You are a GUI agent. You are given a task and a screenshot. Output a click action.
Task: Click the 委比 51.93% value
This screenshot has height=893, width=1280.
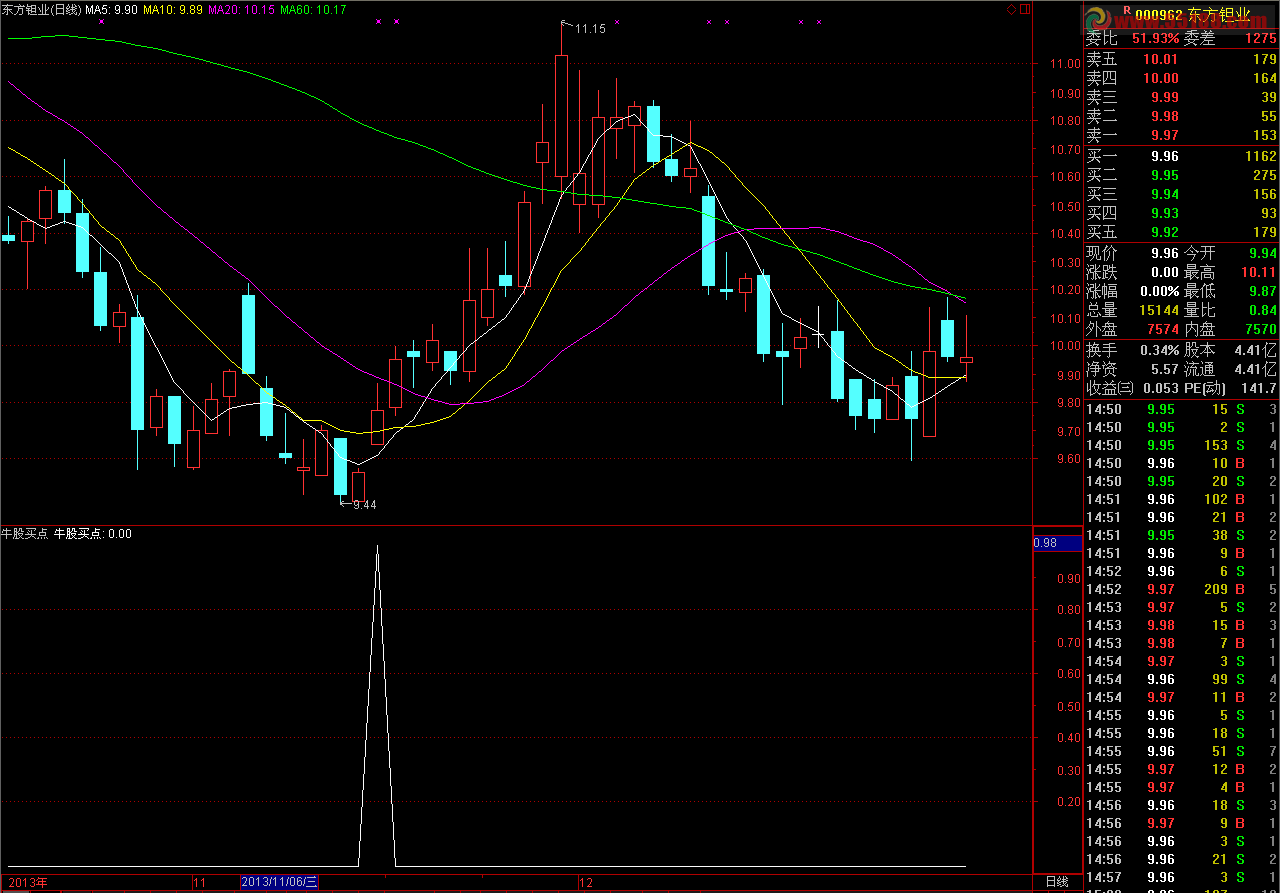tap(1155, 38)
